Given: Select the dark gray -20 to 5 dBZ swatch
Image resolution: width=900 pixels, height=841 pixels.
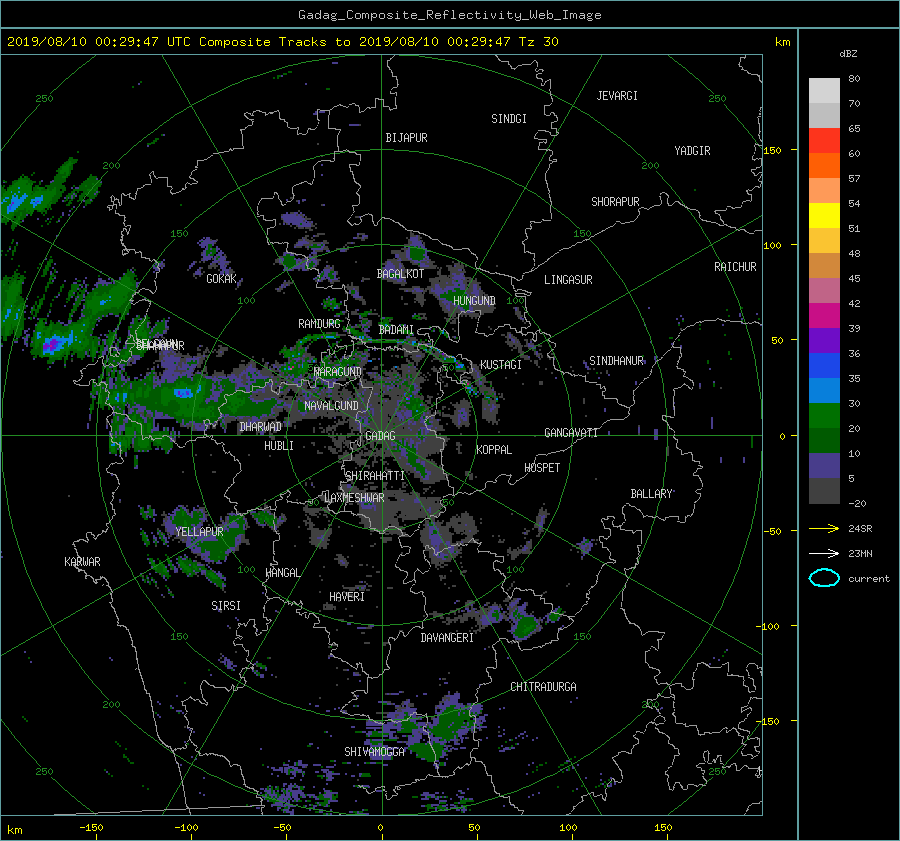Looking at the screenshot, I should tap(824, 490).
